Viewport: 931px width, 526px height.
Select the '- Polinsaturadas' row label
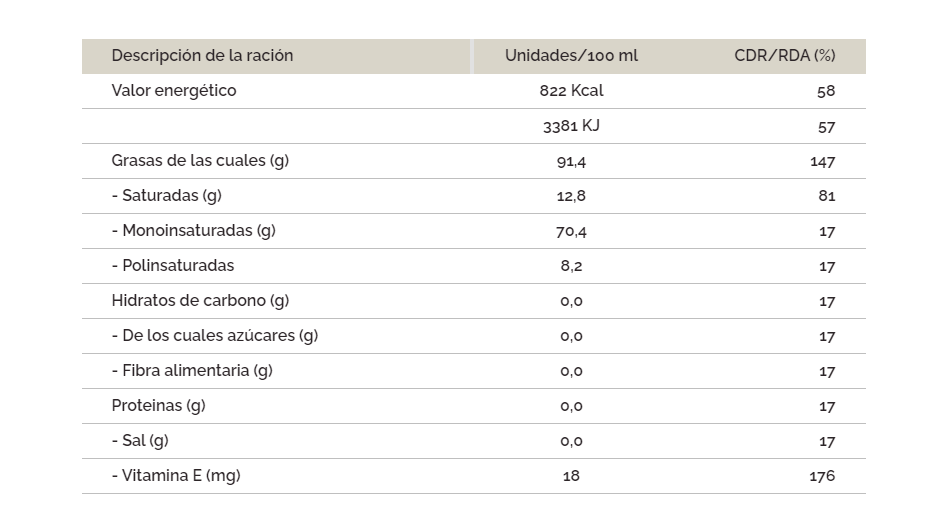[x=172, y=266]
